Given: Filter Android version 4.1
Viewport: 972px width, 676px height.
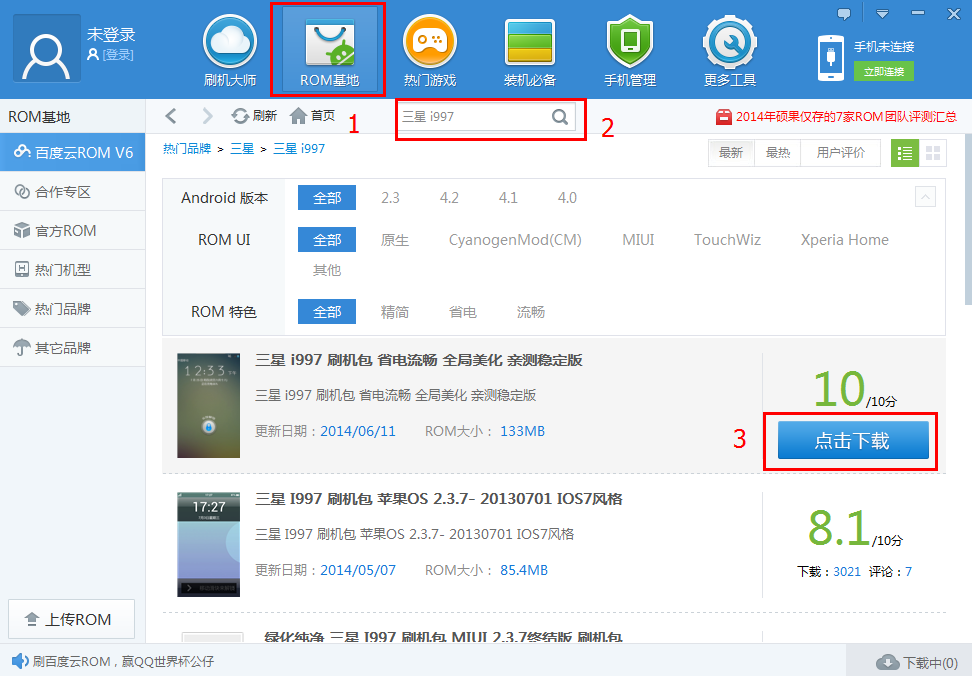Looking at the screenshot, I should coord(508,198).
